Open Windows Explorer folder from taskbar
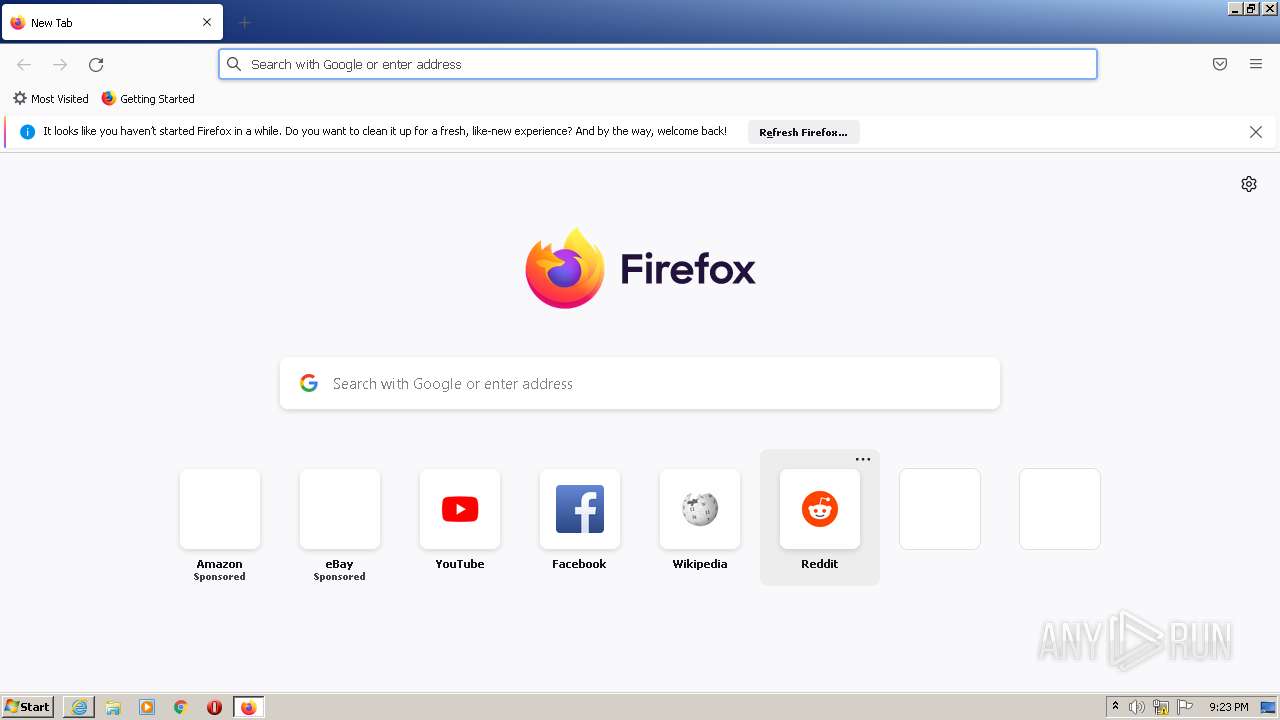 [113, 707]
